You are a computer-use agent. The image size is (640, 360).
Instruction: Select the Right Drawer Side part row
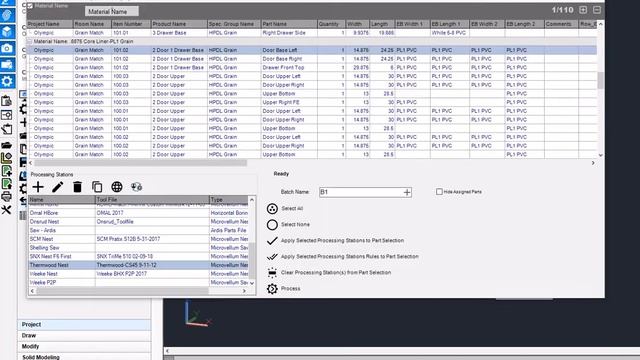(x=312, y=33)
